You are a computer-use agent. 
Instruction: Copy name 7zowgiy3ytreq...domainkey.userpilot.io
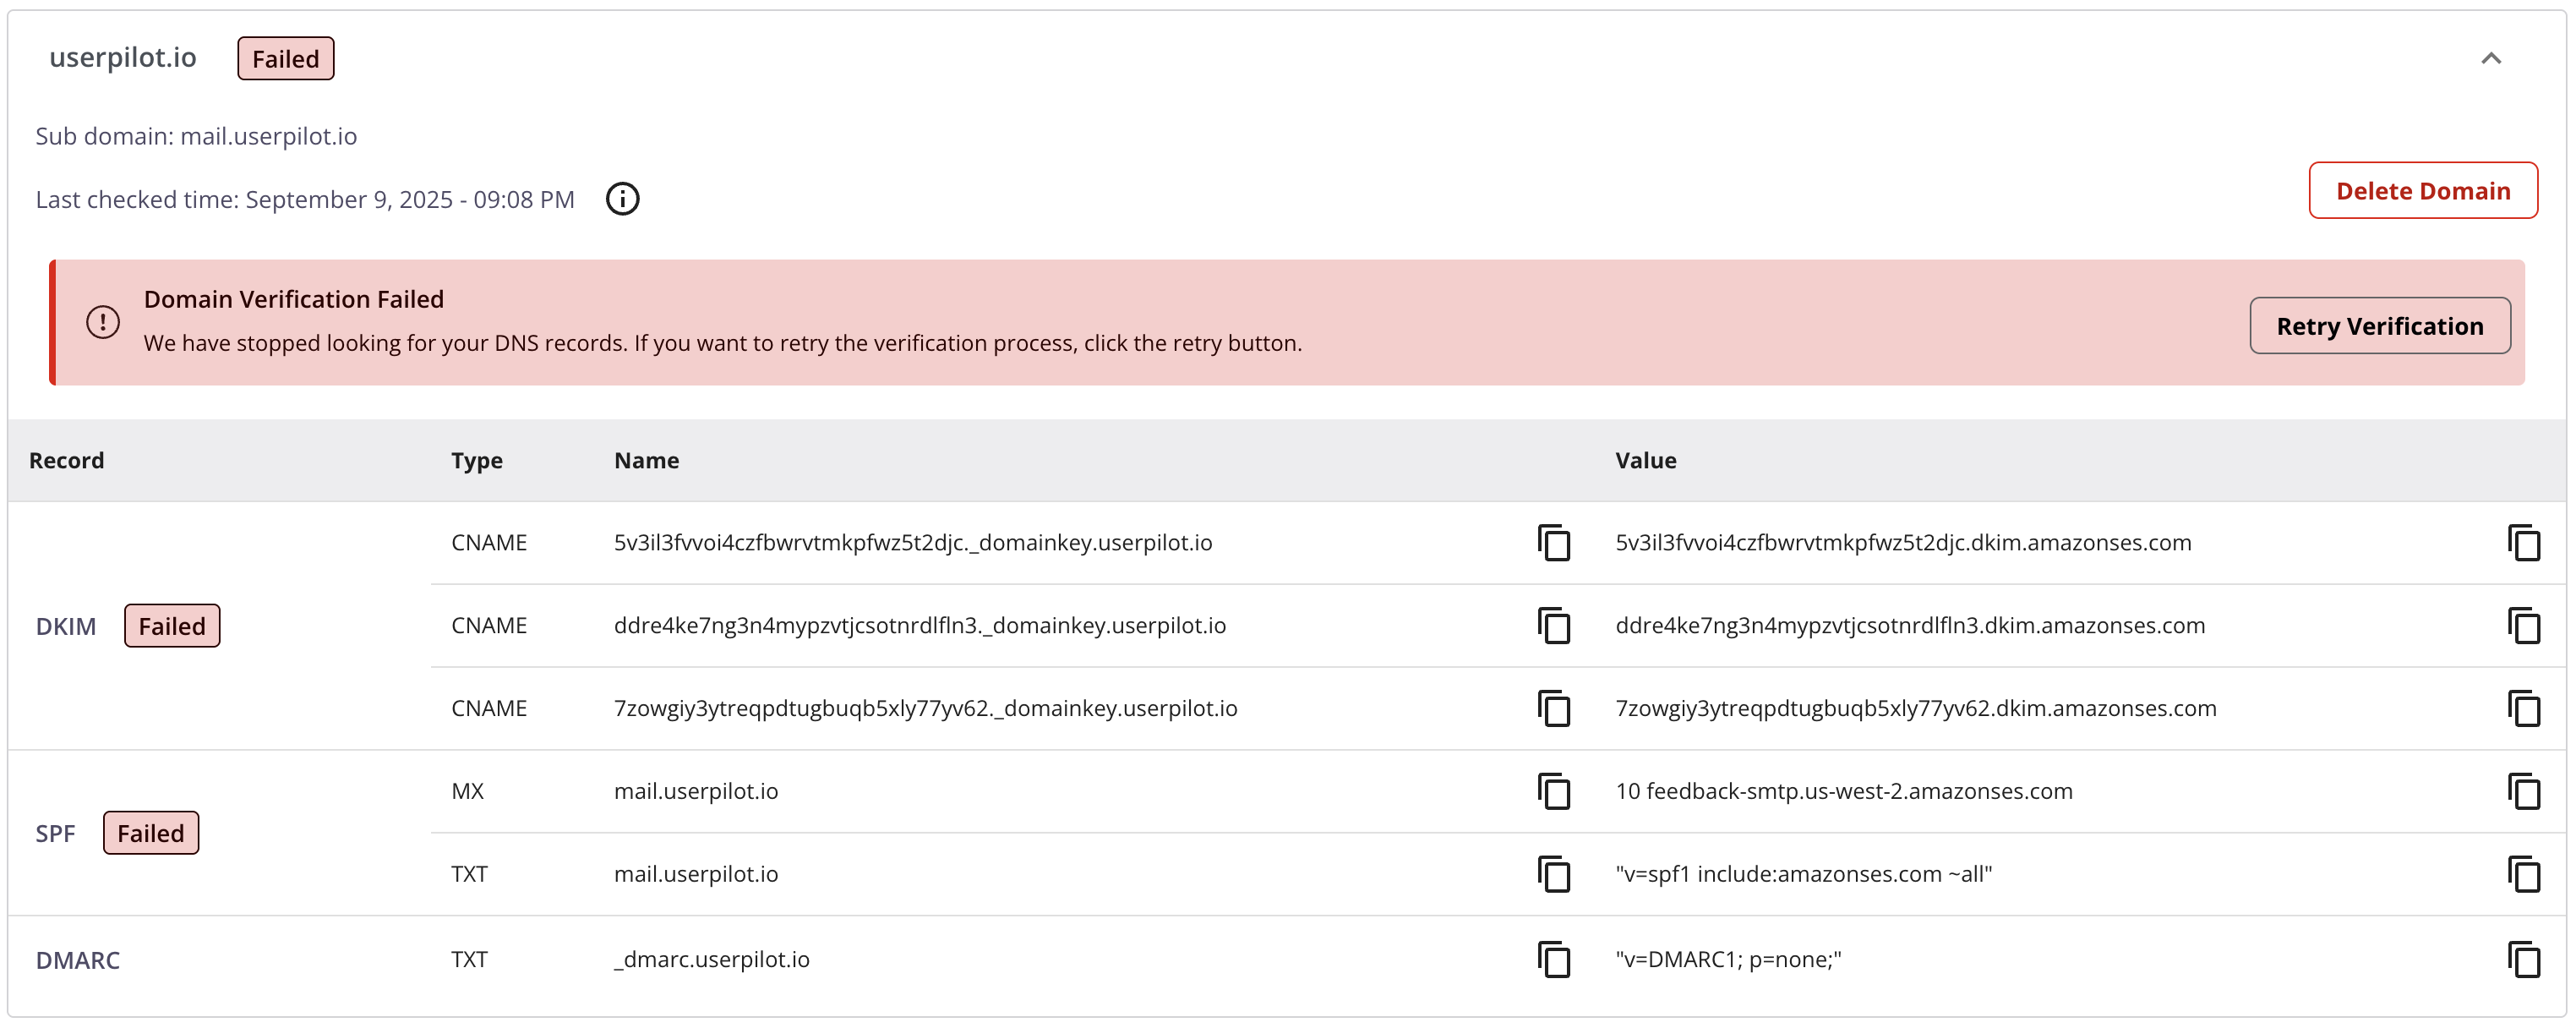[x=1553, y=709]
